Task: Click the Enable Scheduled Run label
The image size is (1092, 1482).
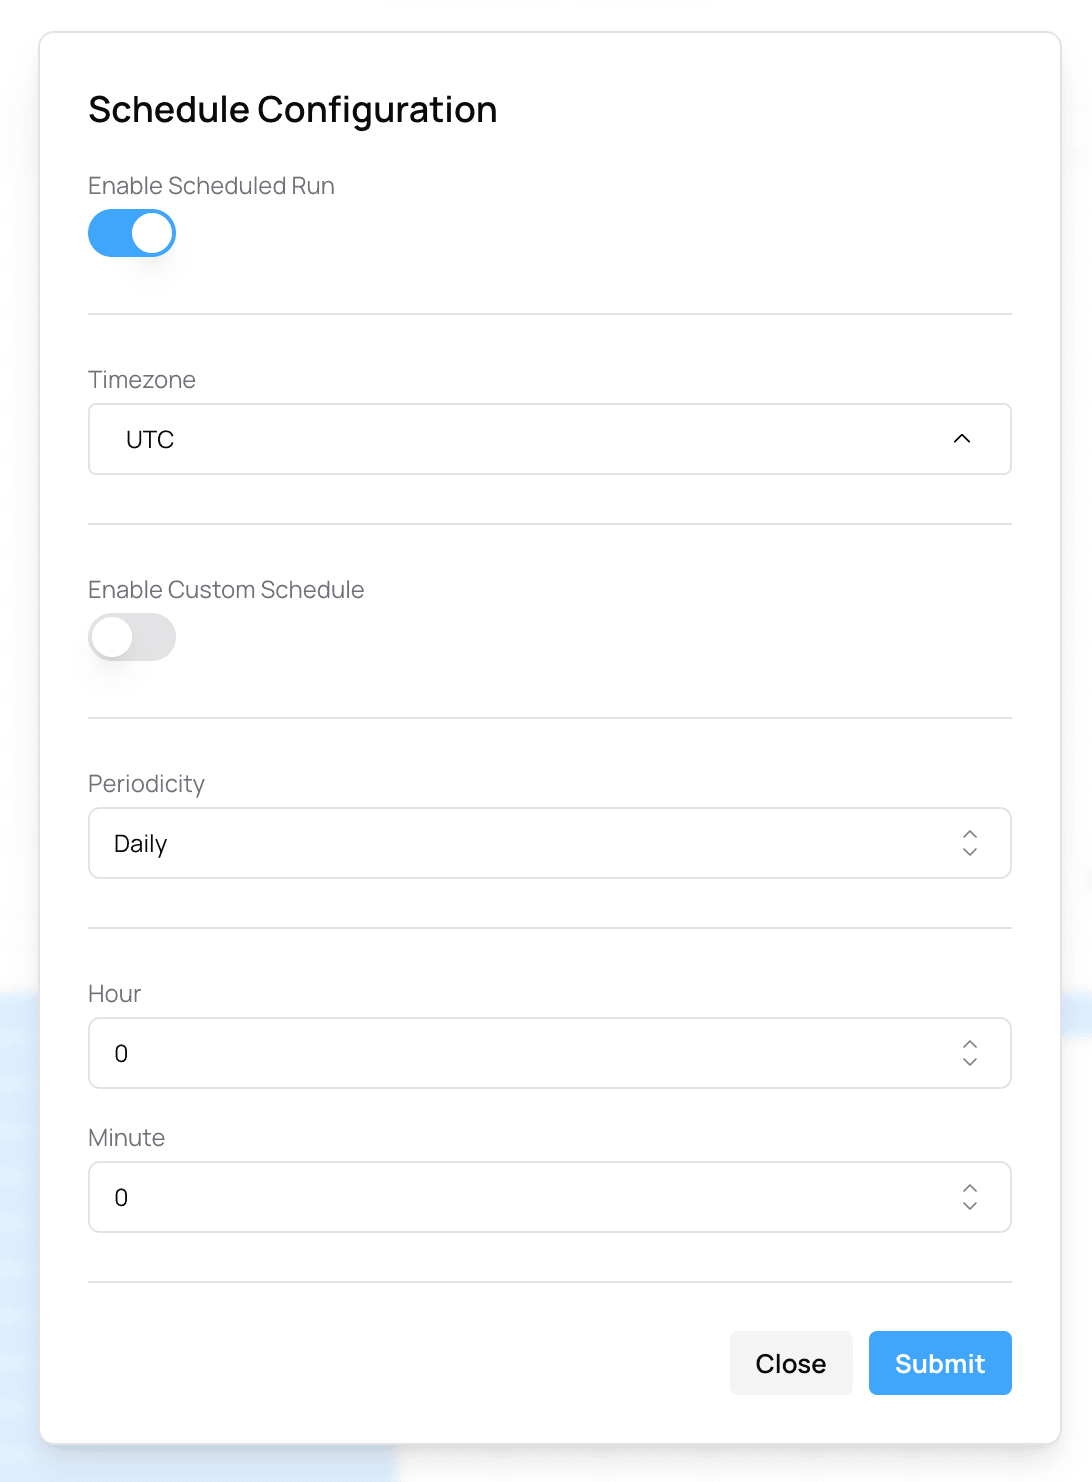Action: point(211,186)
